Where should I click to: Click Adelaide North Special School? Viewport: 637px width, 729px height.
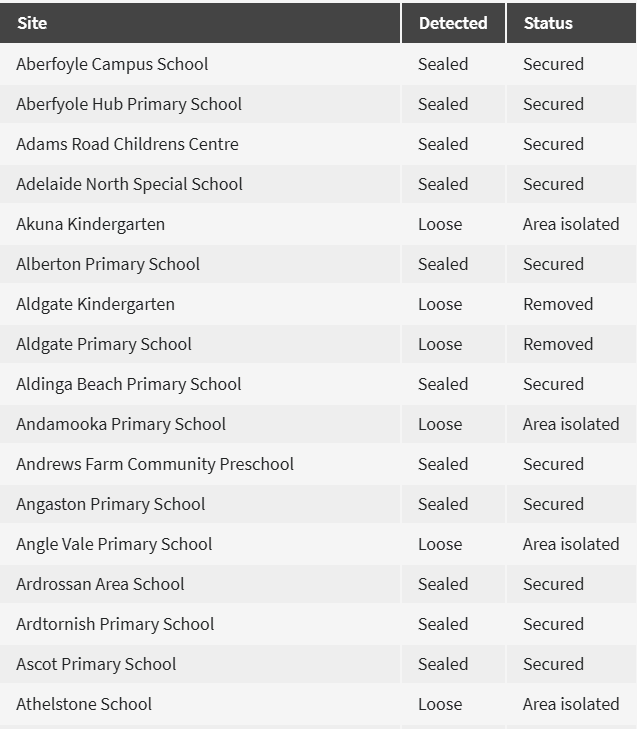tap(129, 184)
